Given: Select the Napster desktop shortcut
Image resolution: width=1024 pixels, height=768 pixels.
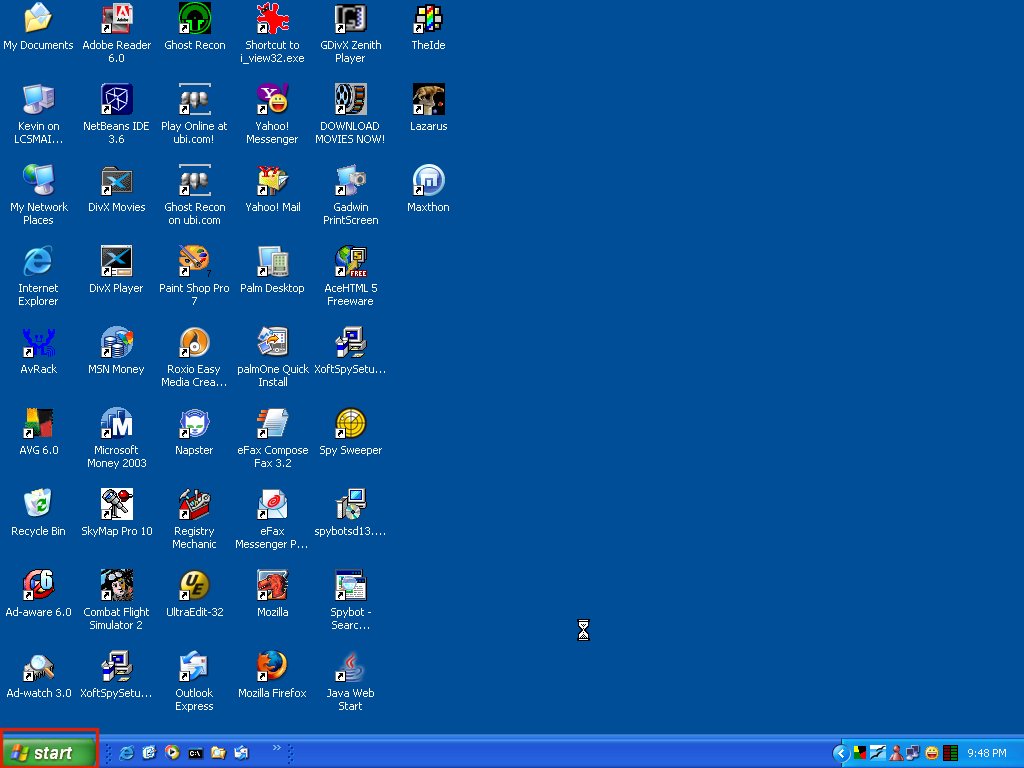Looking at the screenshot, I should tap(194, 423).
